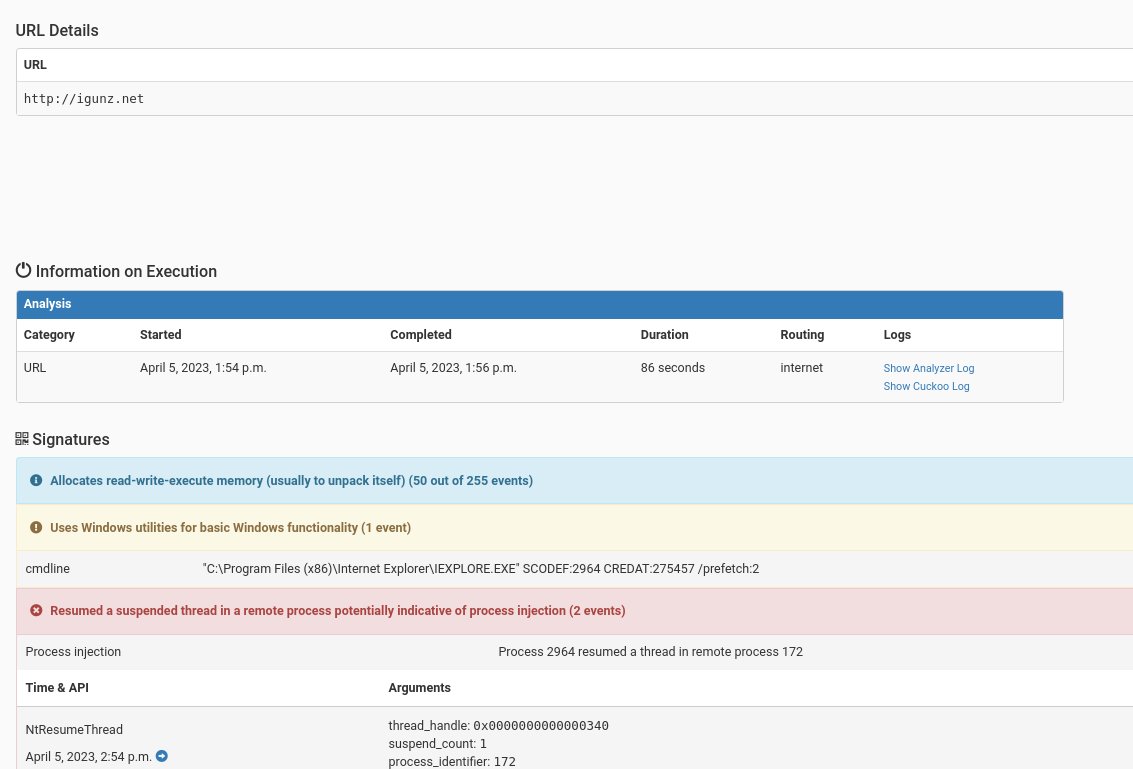Click the suspend_count: 1 argument
Viewport: 1133px width, 769px height.
tap(437, 744)
